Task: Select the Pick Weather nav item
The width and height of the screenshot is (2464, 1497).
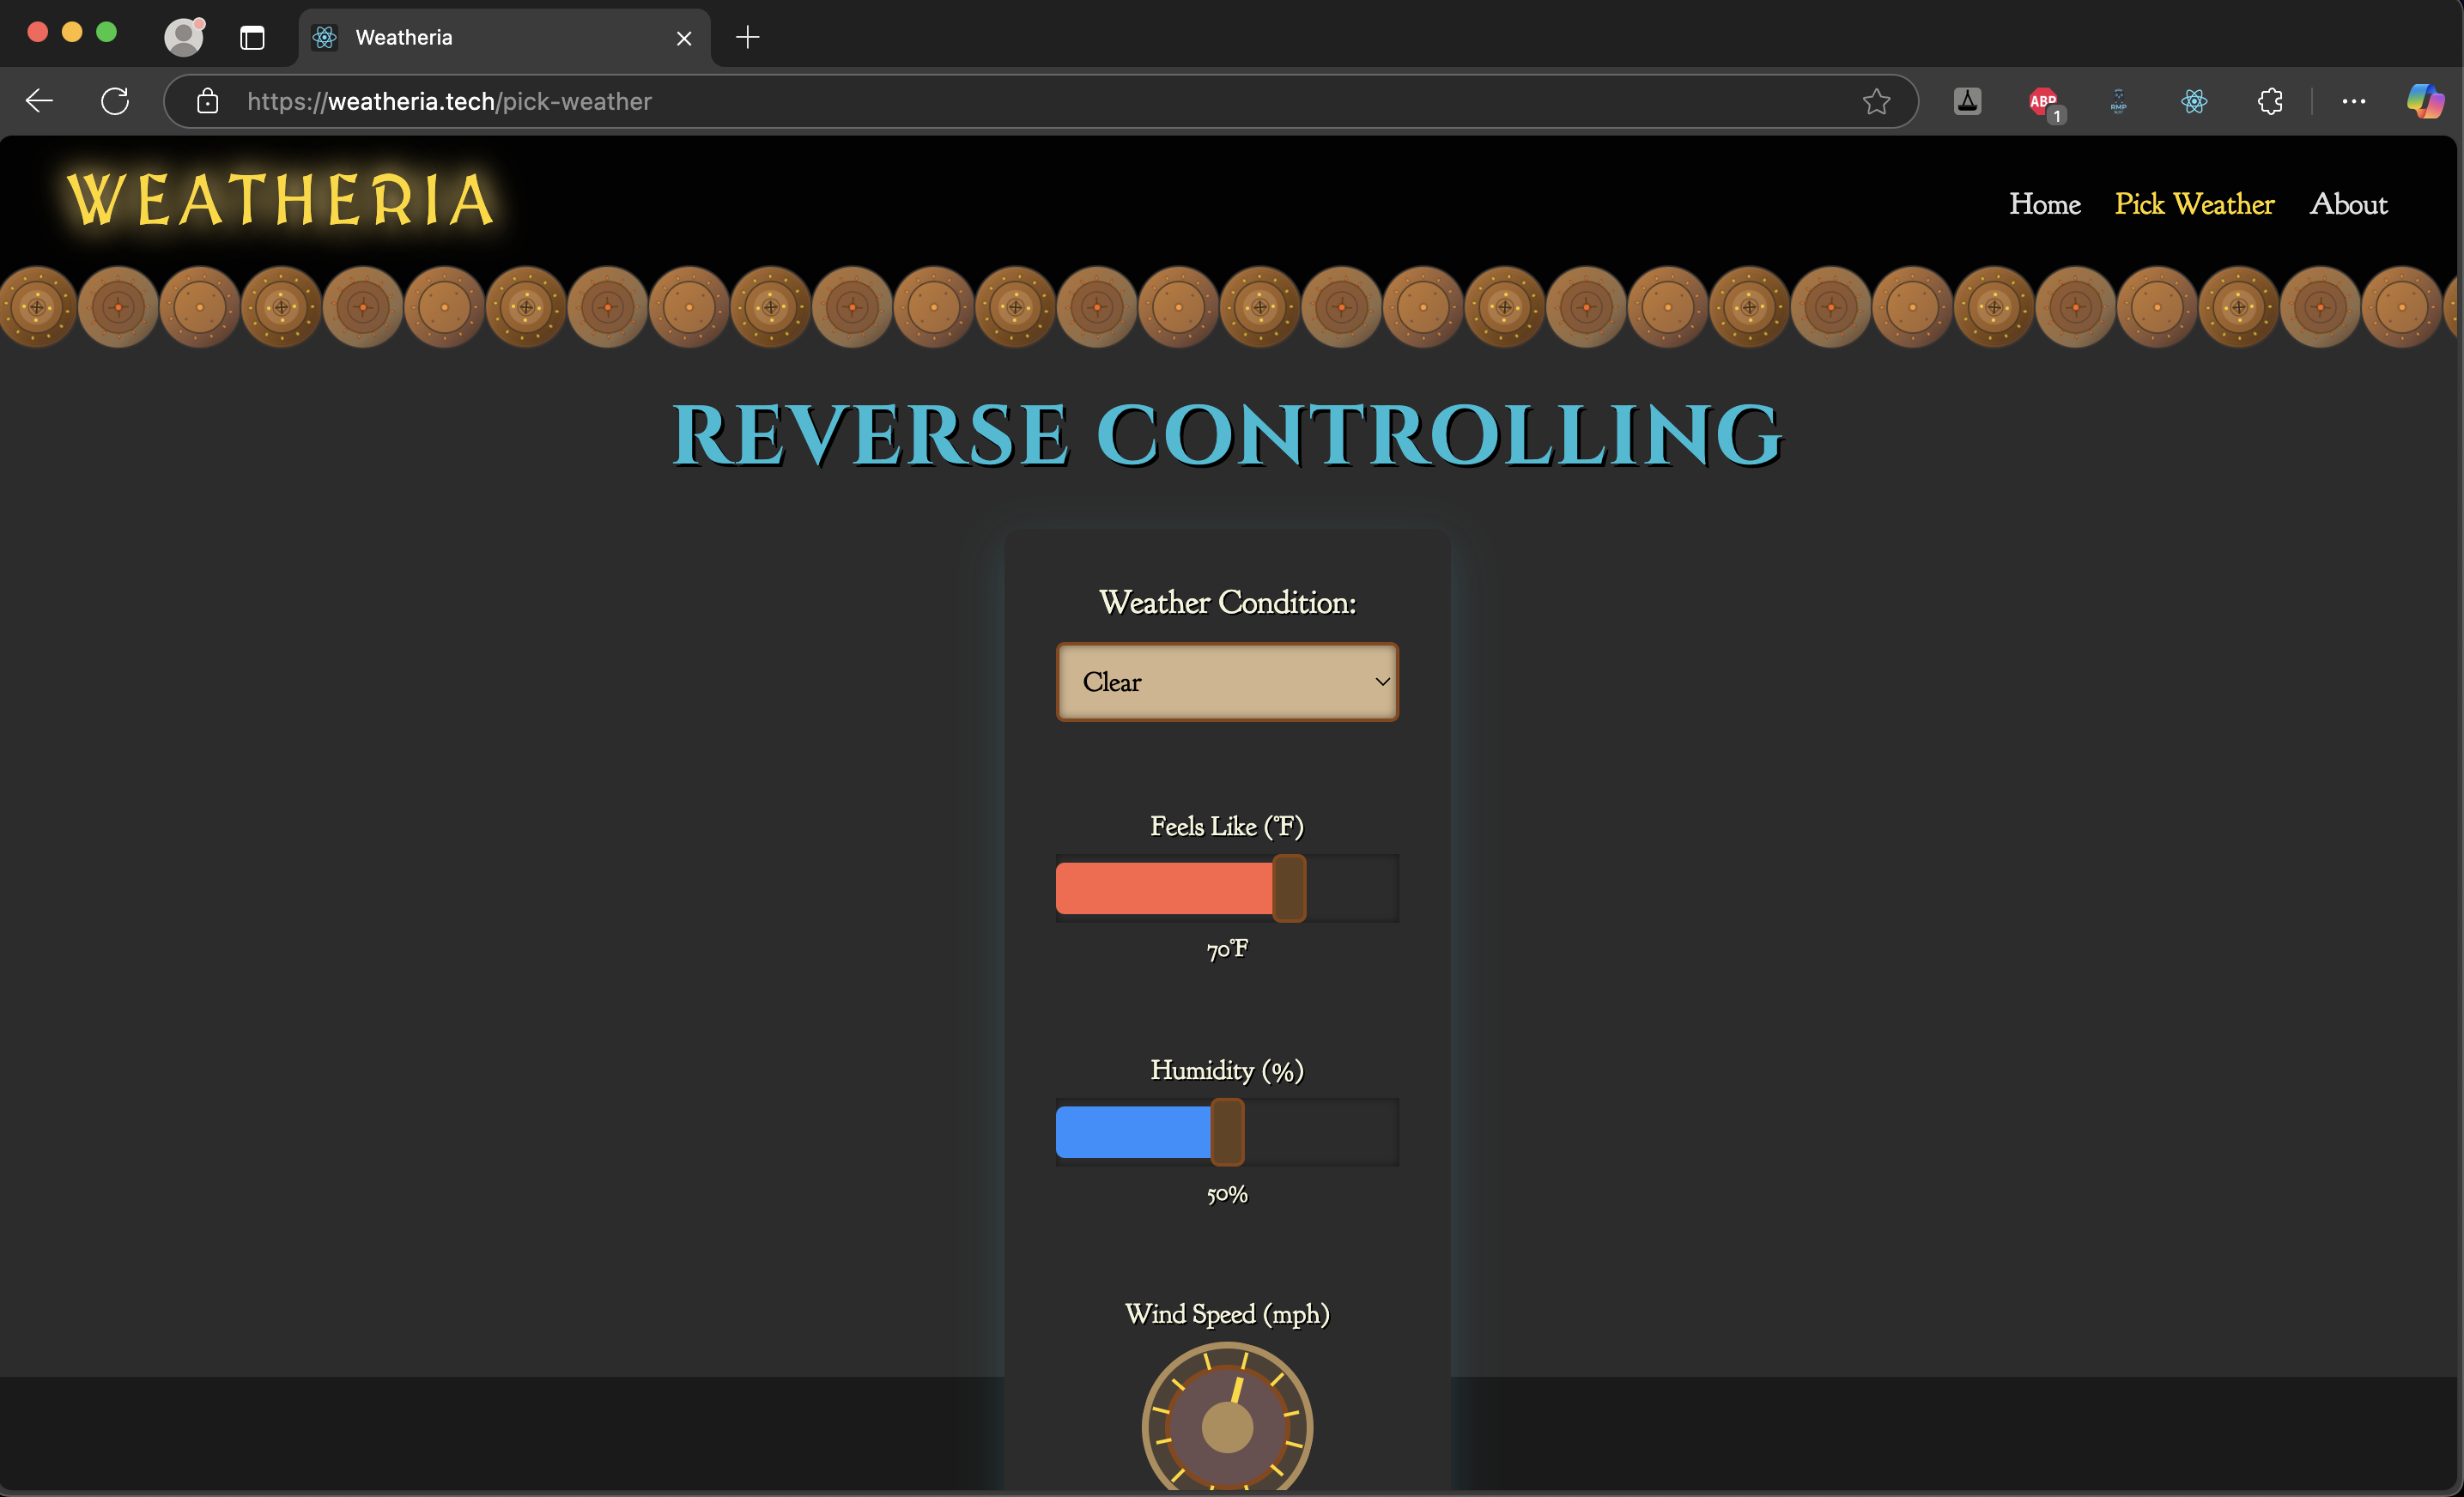Action: point(2194,204)
